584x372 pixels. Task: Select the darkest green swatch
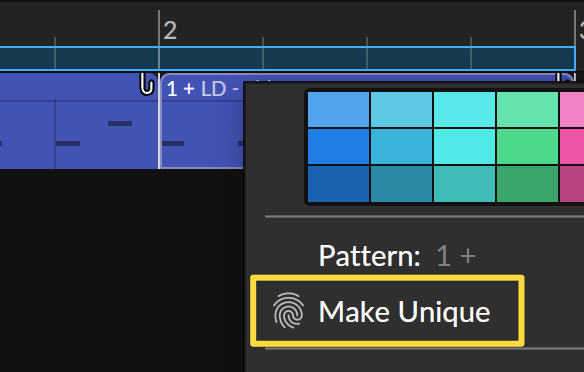tap(527, 184)
